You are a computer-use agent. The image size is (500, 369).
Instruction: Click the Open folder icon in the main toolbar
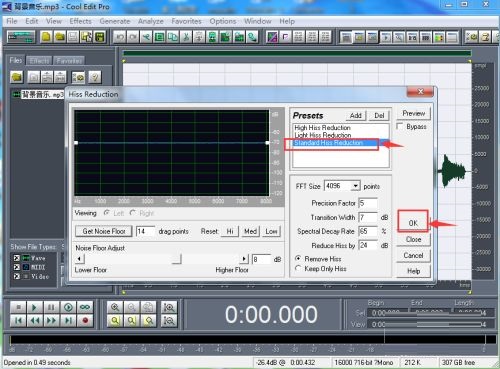click(60, 37)
